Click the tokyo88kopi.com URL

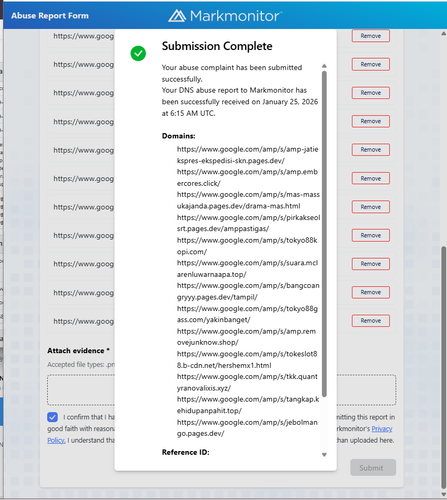tap(247, 246)
